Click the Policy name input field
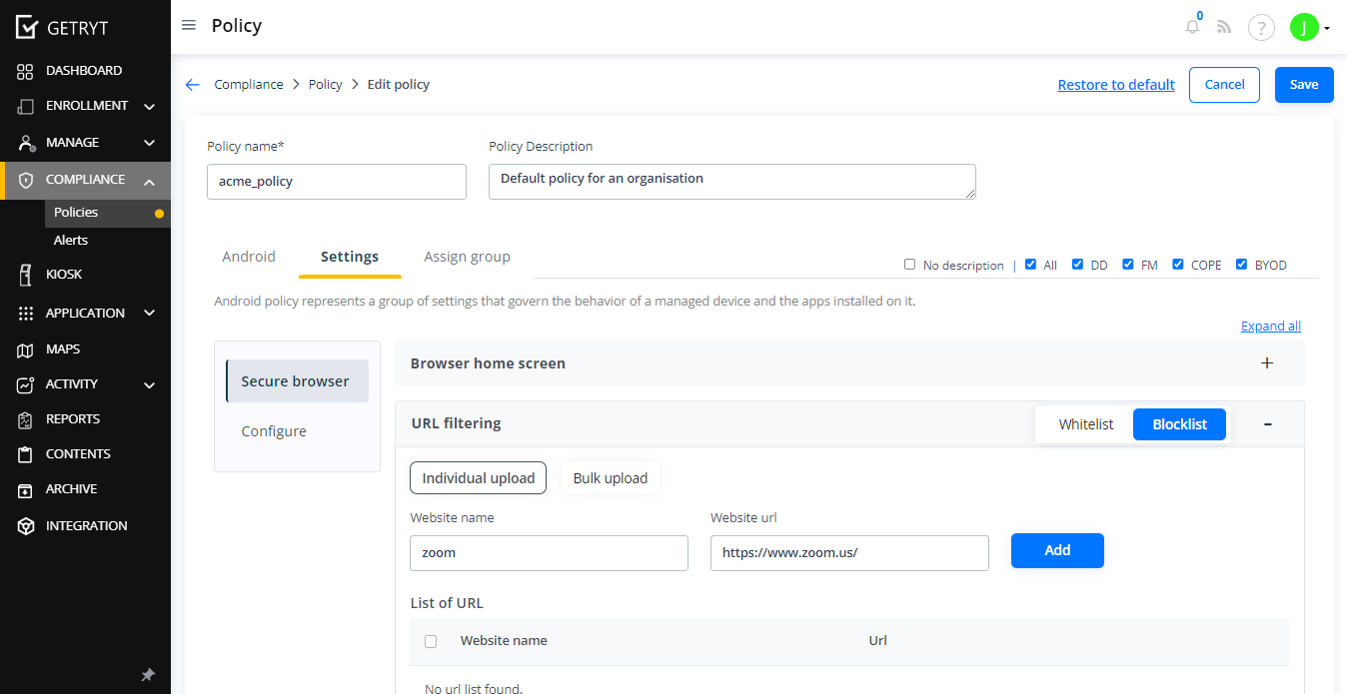Image resolution: width=1347 pixels, height=694 pixels. coord(337,182)
